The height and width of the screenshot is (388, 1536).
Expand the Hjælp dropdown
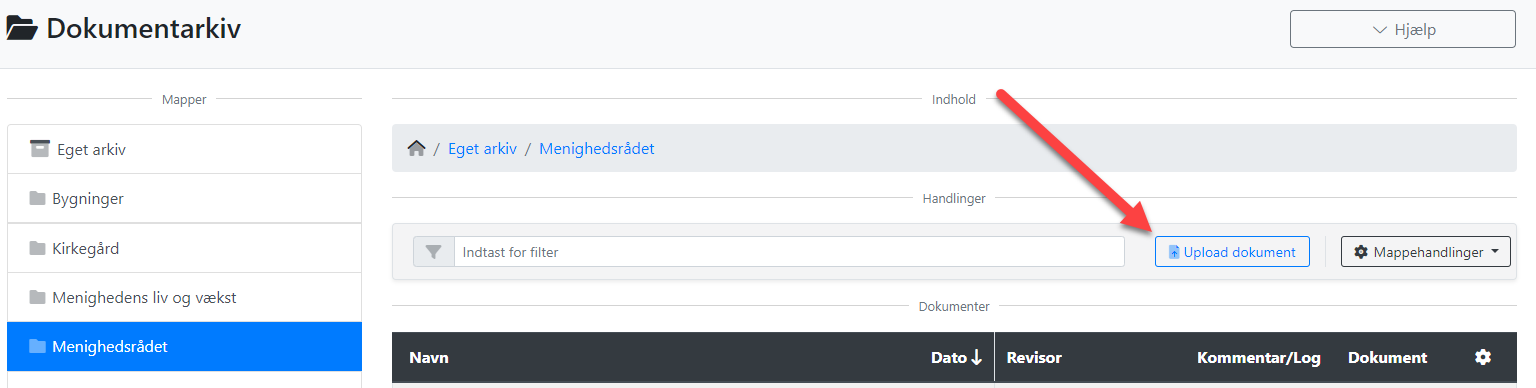click(1403, 29)
